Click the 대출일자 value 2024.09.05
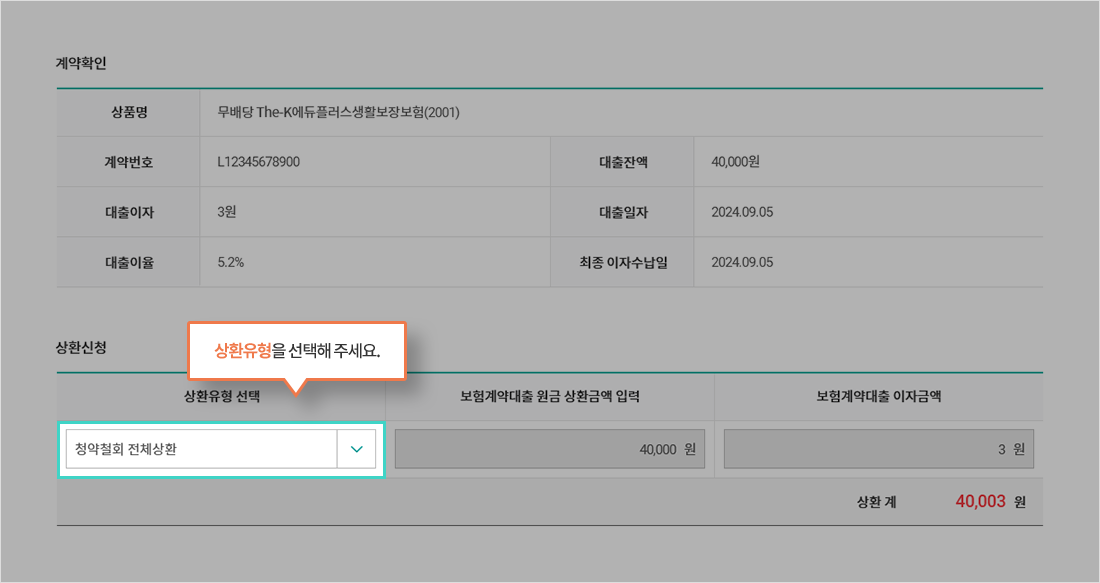1100x583 pixels. pyautogui.click(x=742, y=212)
